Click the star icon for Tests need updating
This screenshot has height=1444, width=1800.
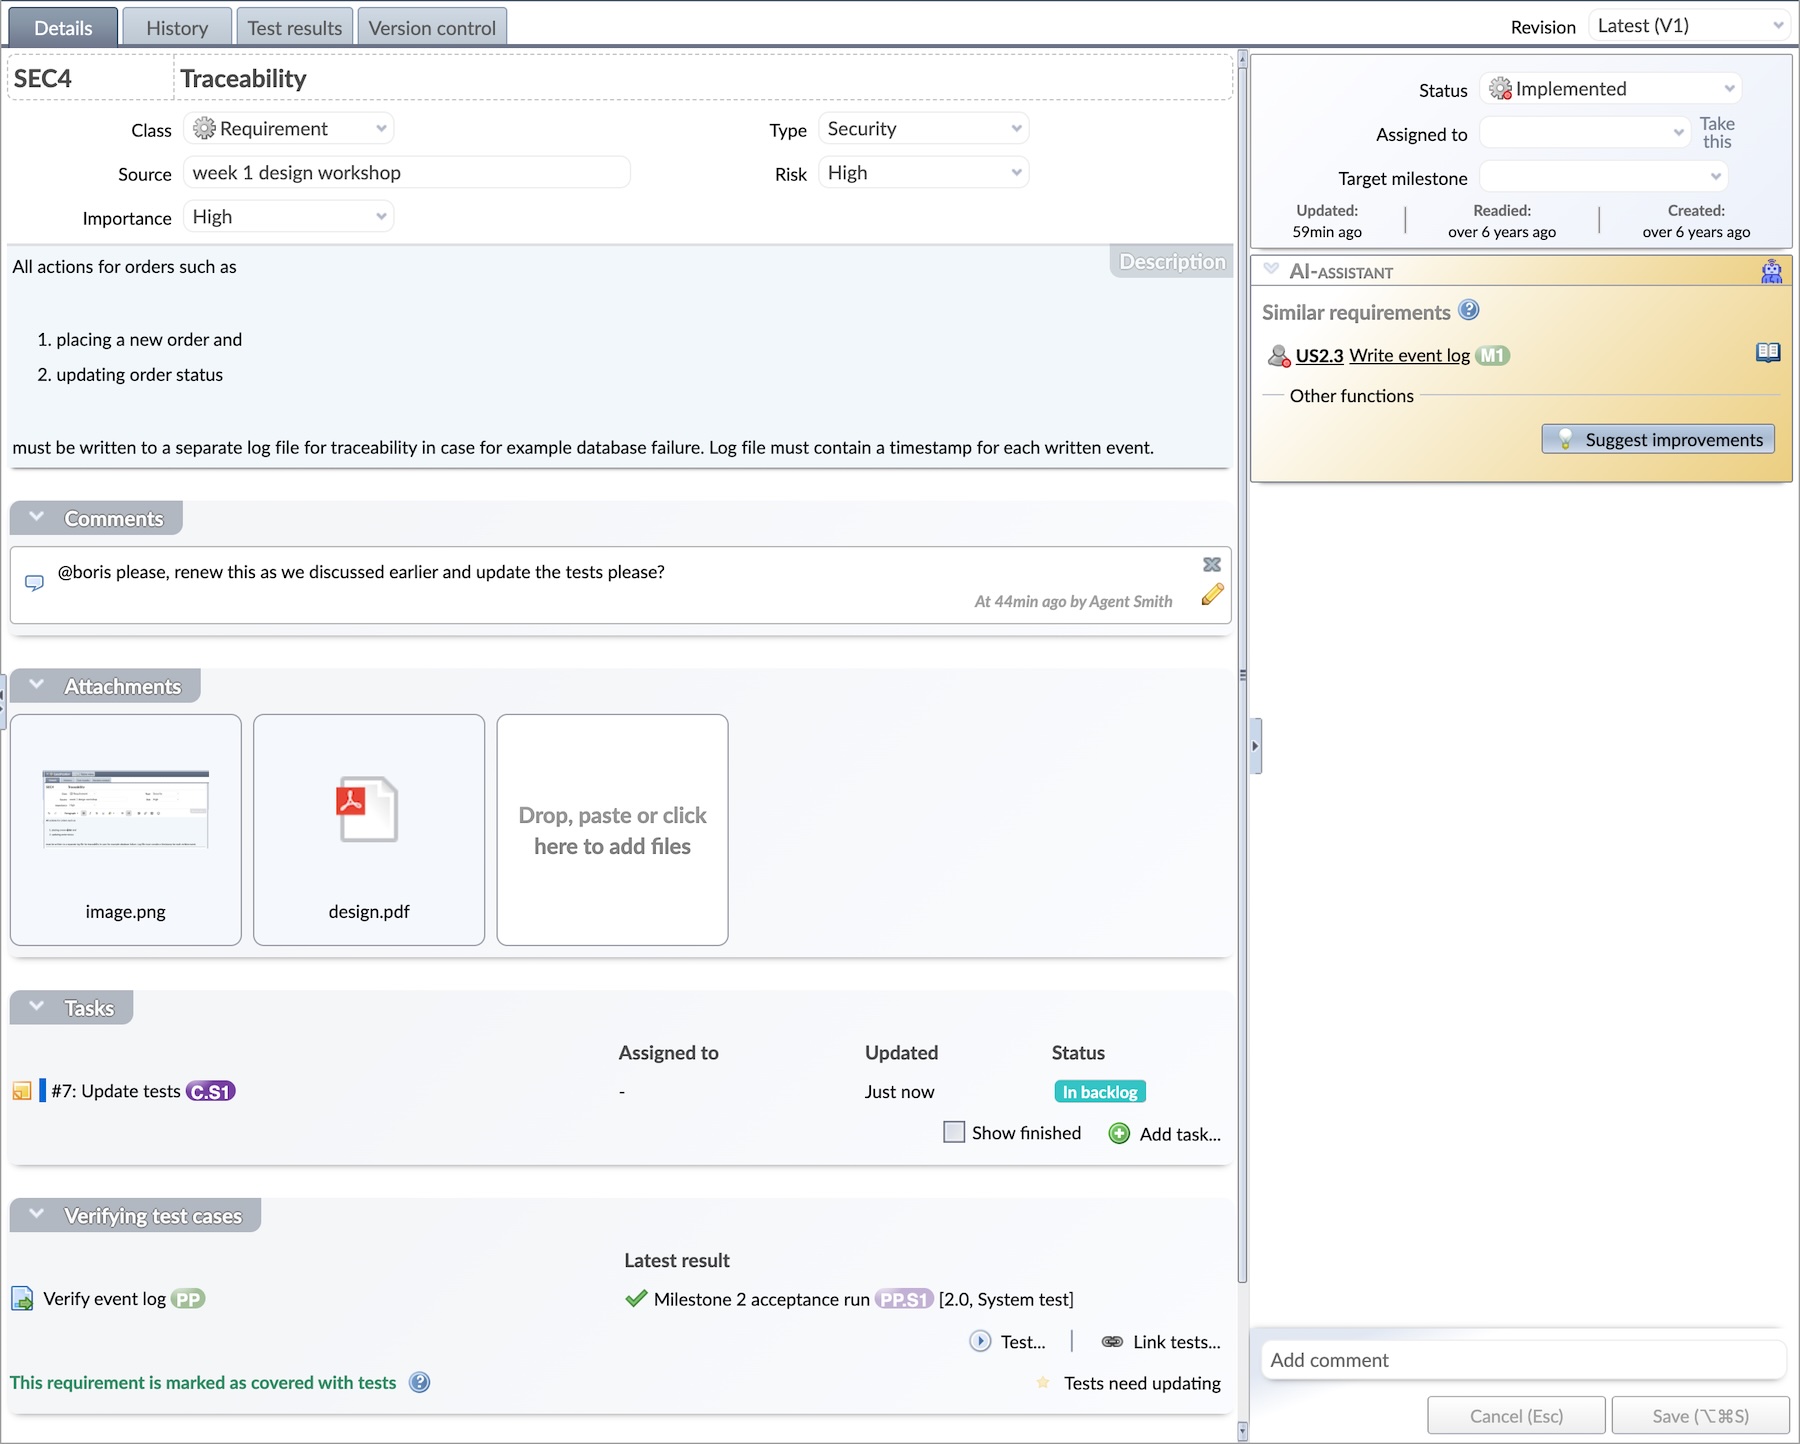[x=1043, y=1383]
